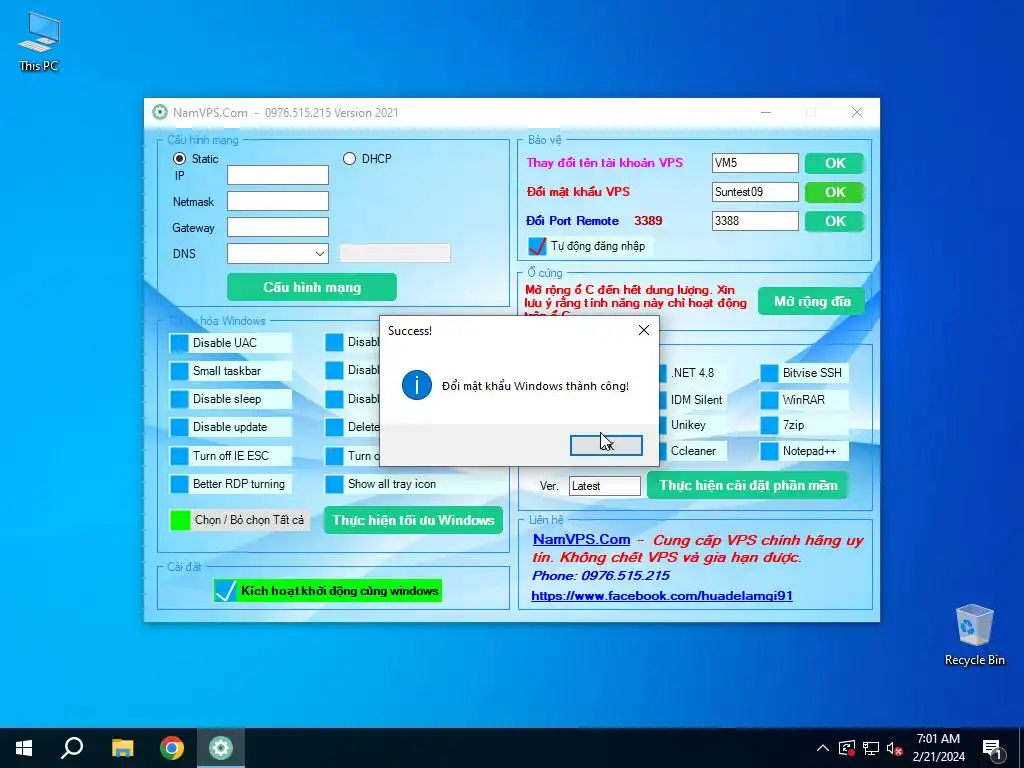Toggle the Disable UAC checkbox
This screenshot has height=768, width=1024.
click(179, 343)
